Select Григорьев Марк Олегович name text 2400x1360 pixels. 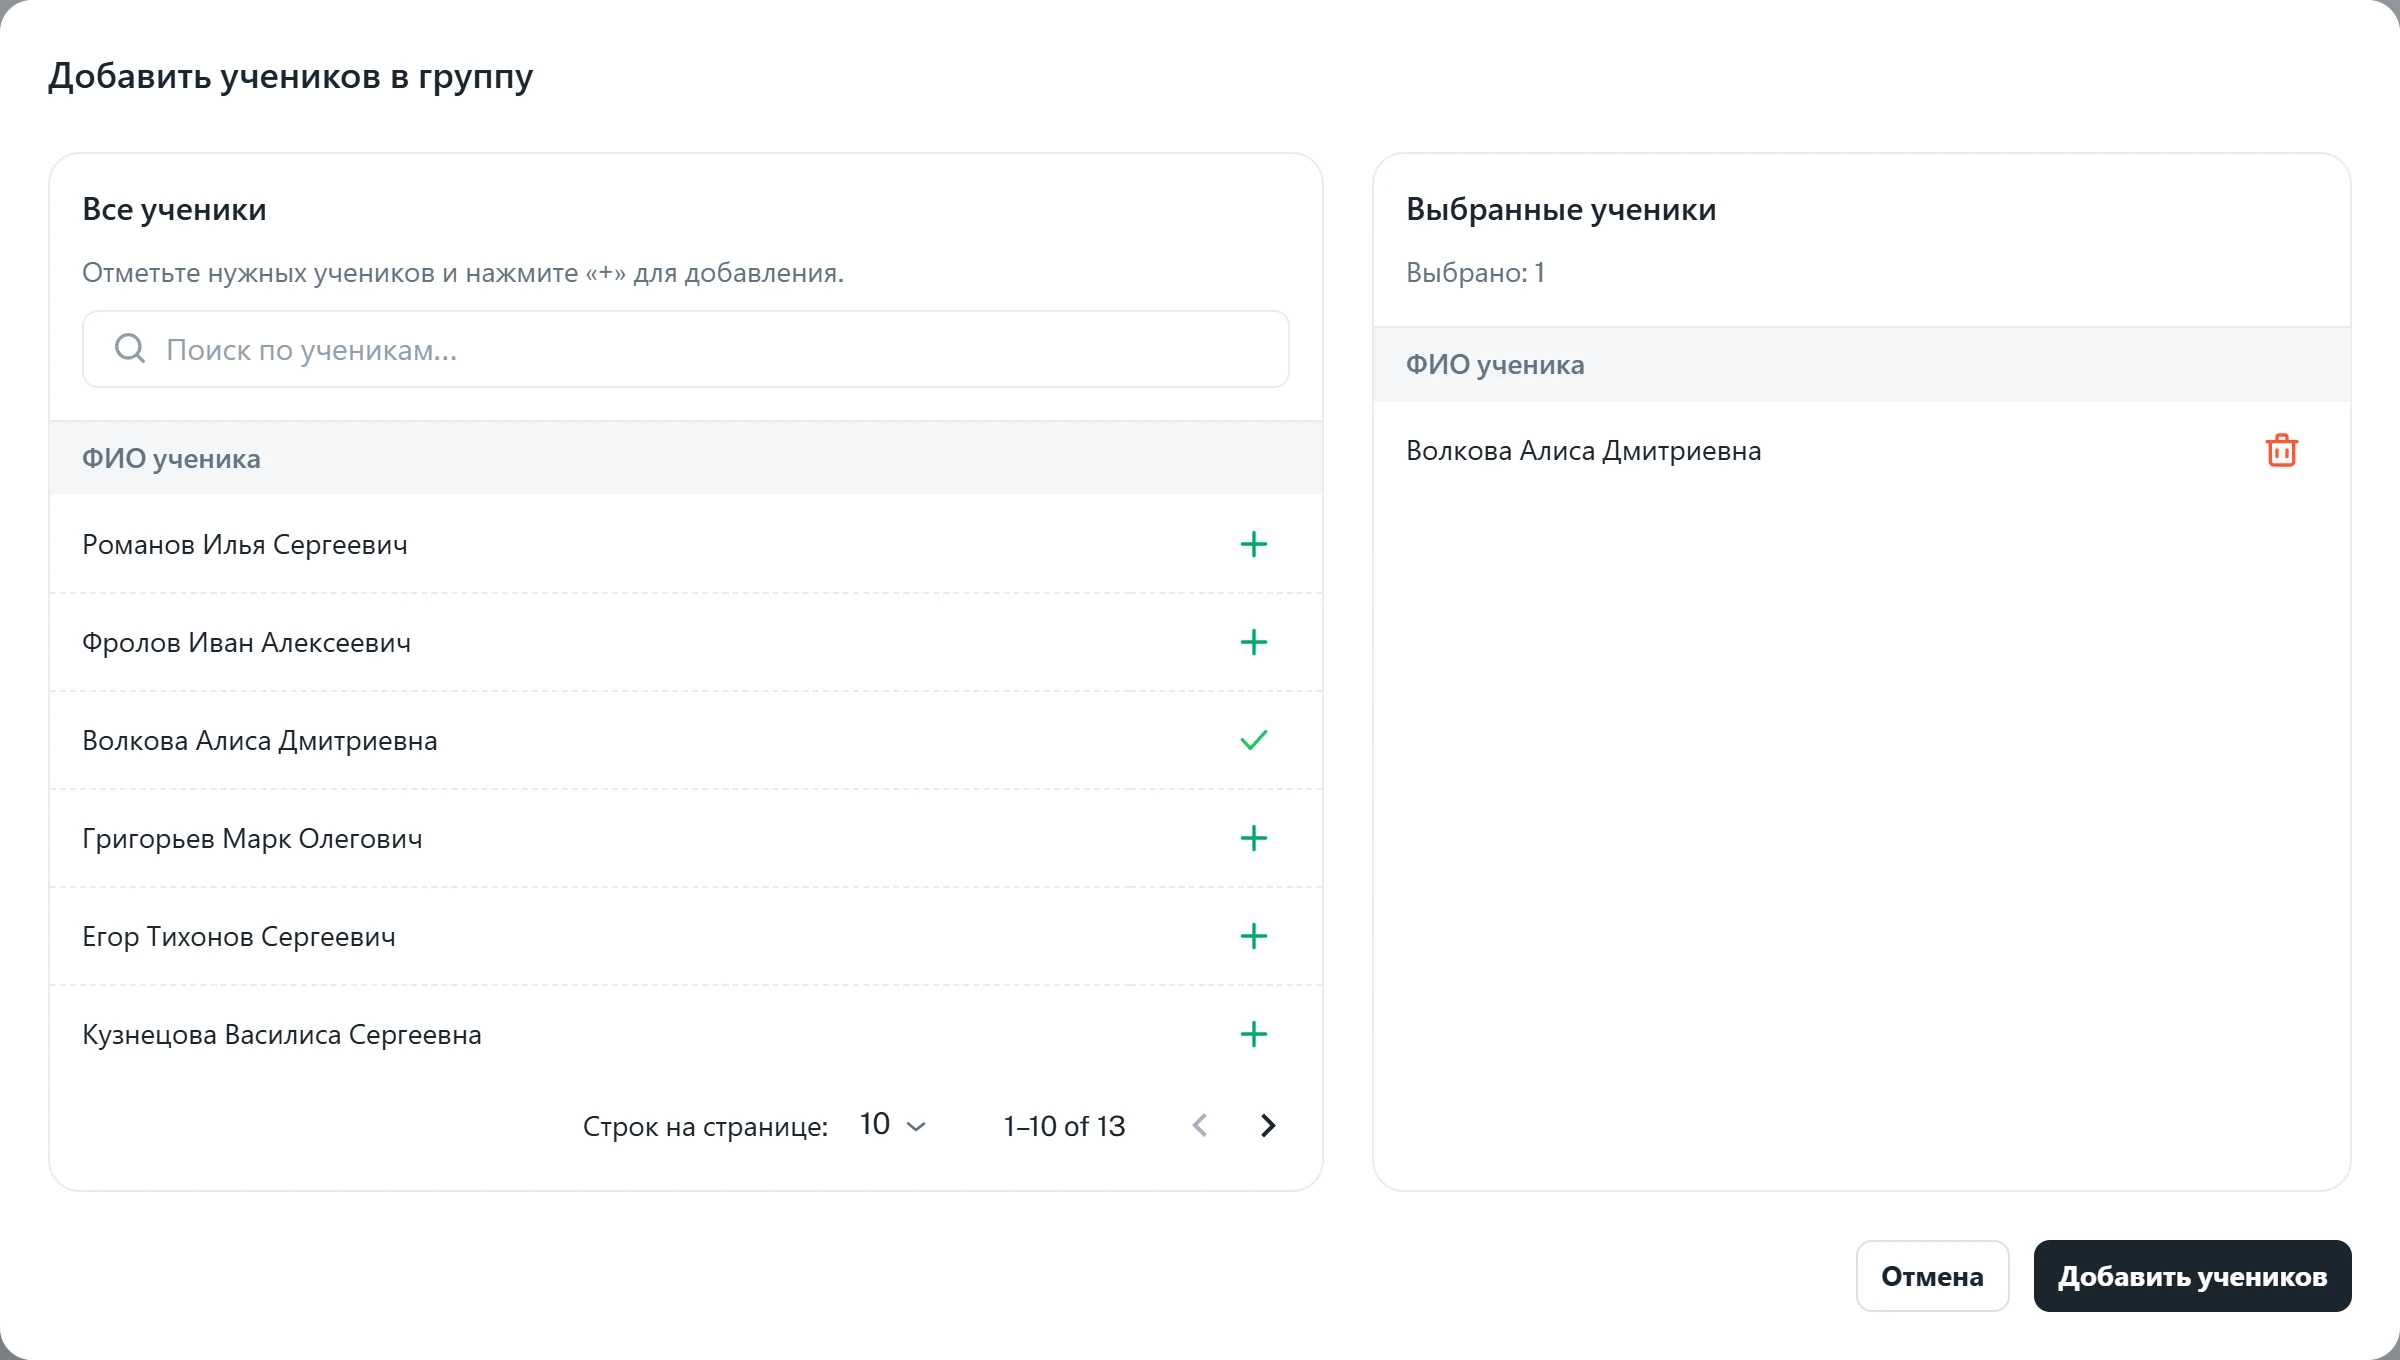[x=252, y=838]
